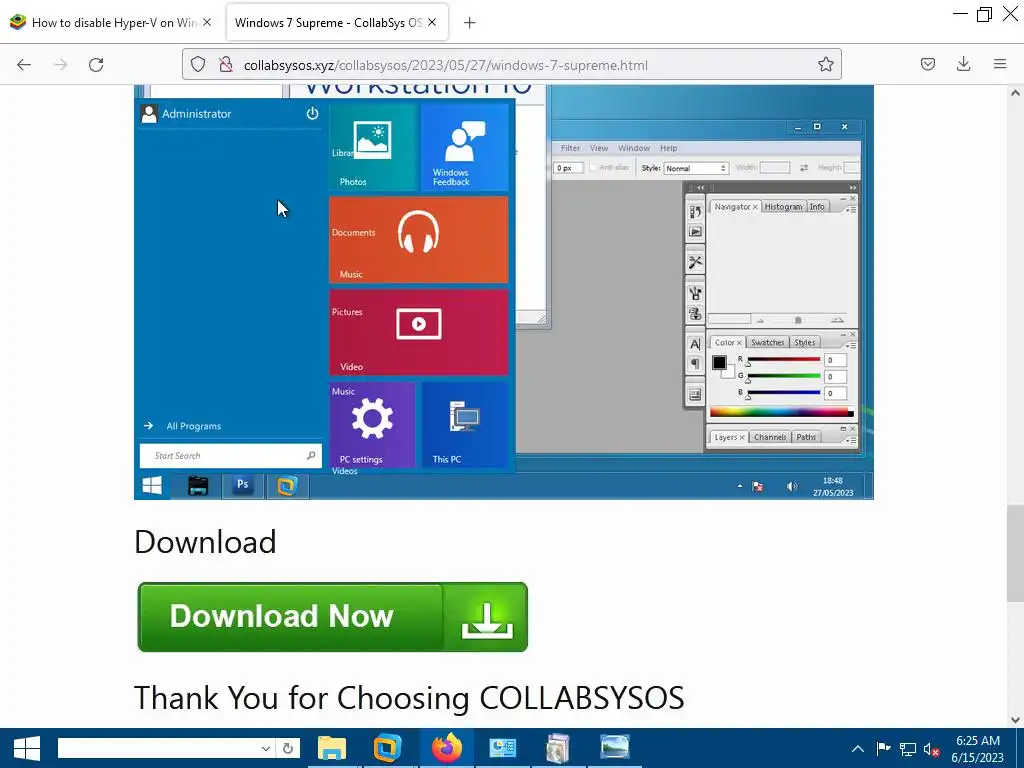The height and width of the screenshot is (768, 1024).
Task: Go back to the previous page
Action: (24, 65)
